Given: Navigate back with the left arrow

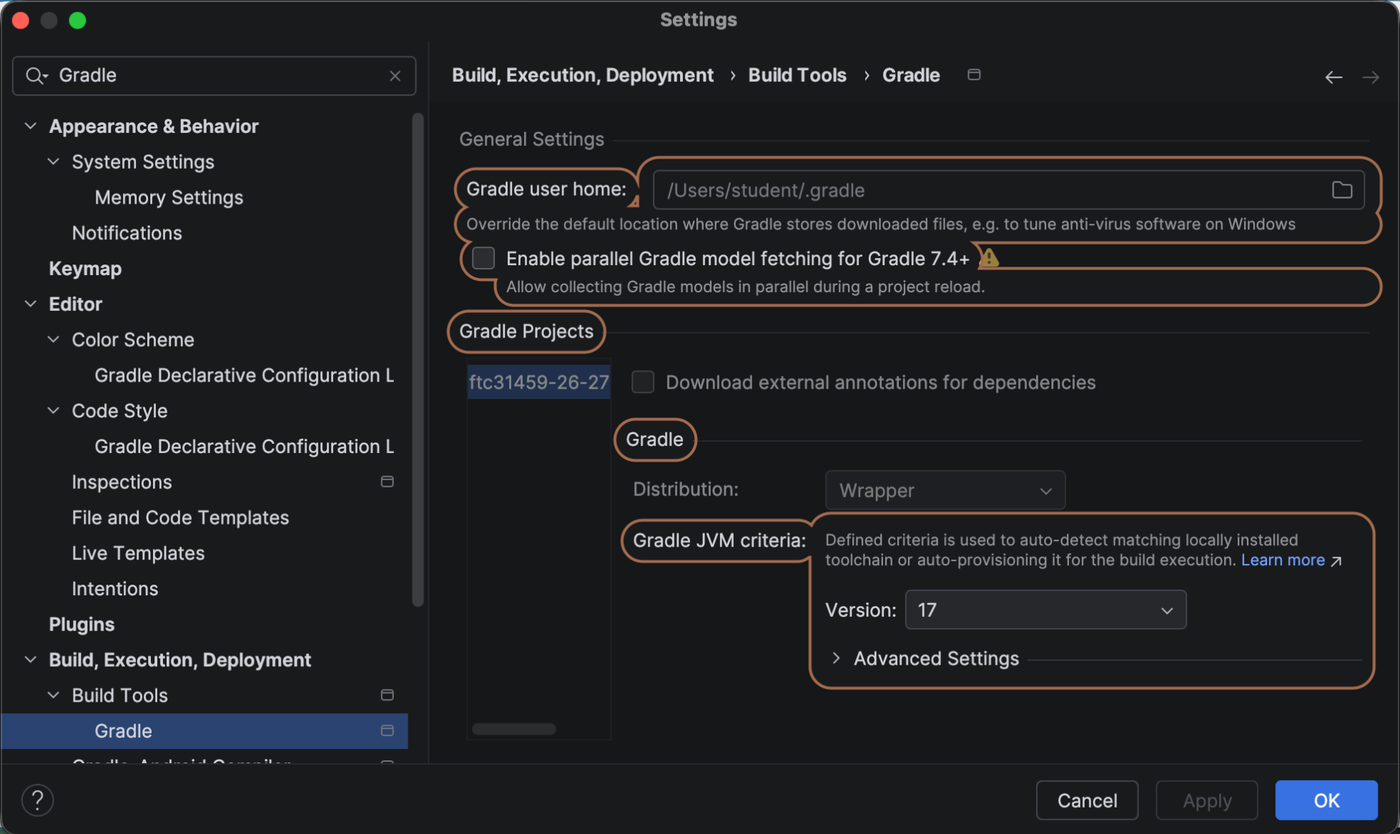Looking at the screenshot, I should pos(1333,77).
